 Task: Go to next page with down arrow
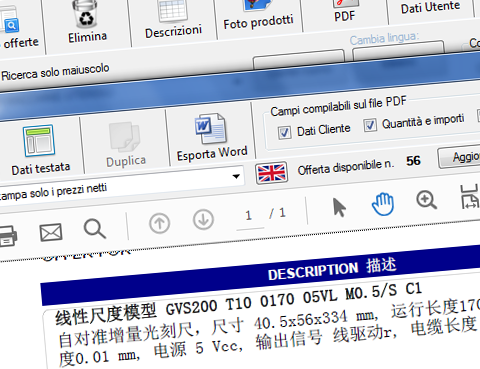pyautogui.click(x=203, y=220)
